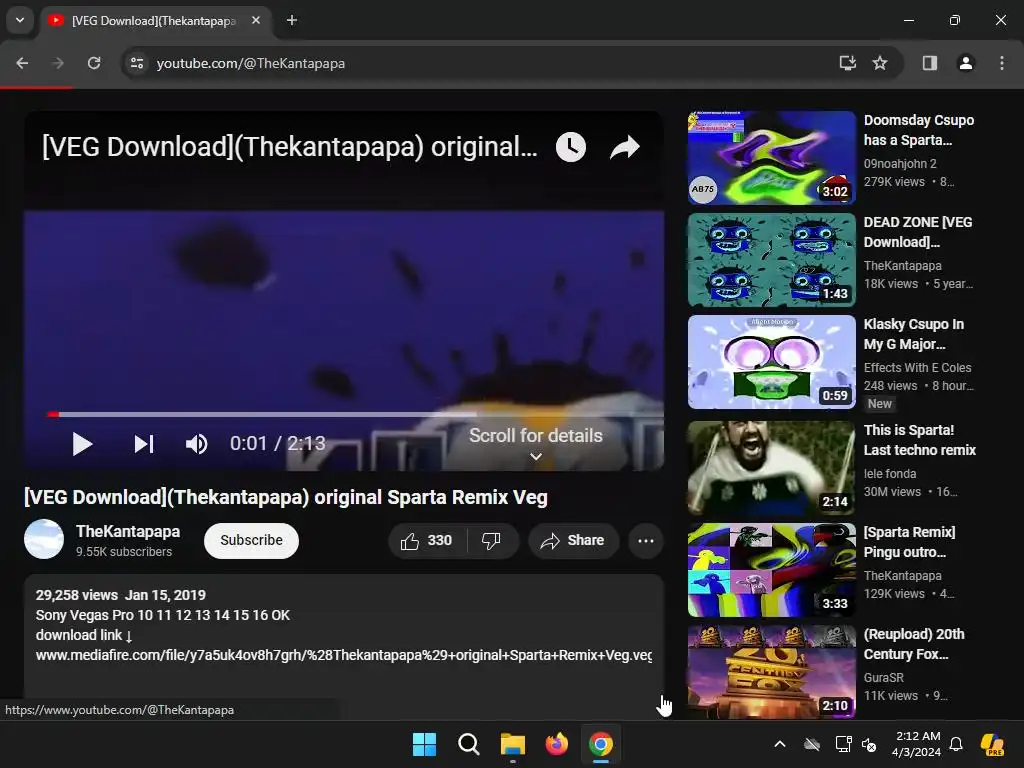Click the install app icon in the address bar
Image resolution: width=1024 pixels, height=768 pixels.
[848, 63]
